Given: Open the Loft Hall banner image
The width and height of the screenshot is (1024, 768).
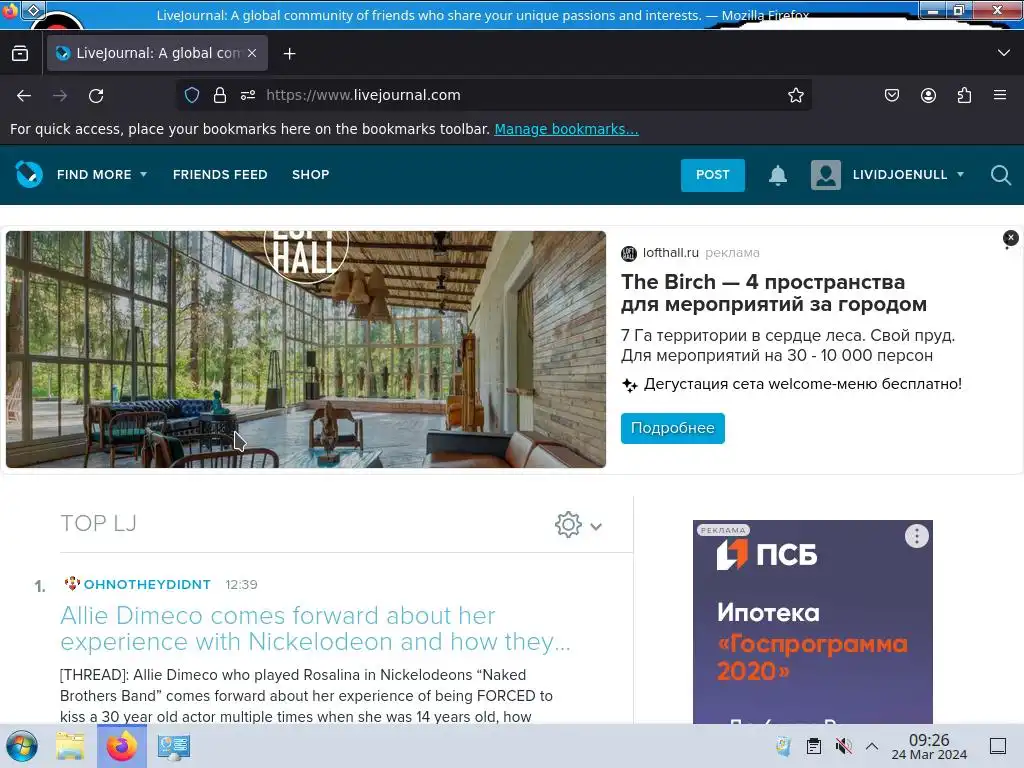Looking at the screenshot, I should [x=306, y=349].
